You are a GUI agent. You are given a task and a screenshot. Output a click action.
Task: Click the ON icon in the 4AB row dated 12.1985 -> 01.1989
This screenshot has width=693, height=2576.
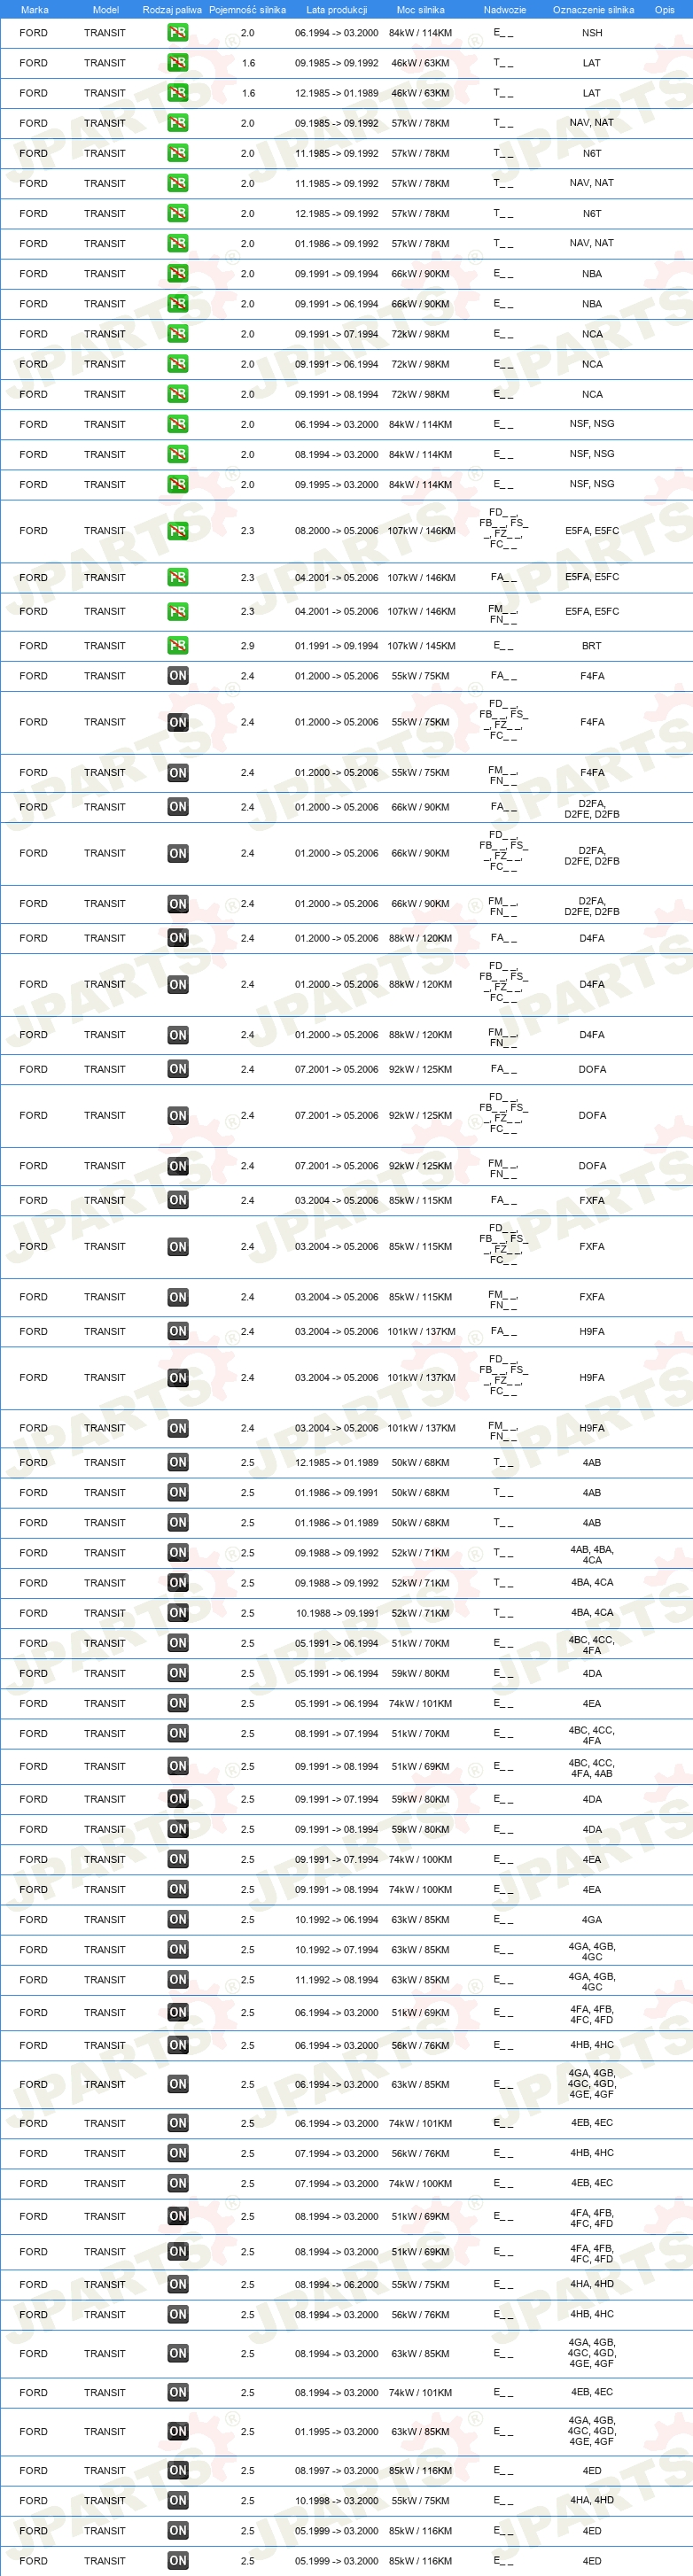[x=178, y=1462]
